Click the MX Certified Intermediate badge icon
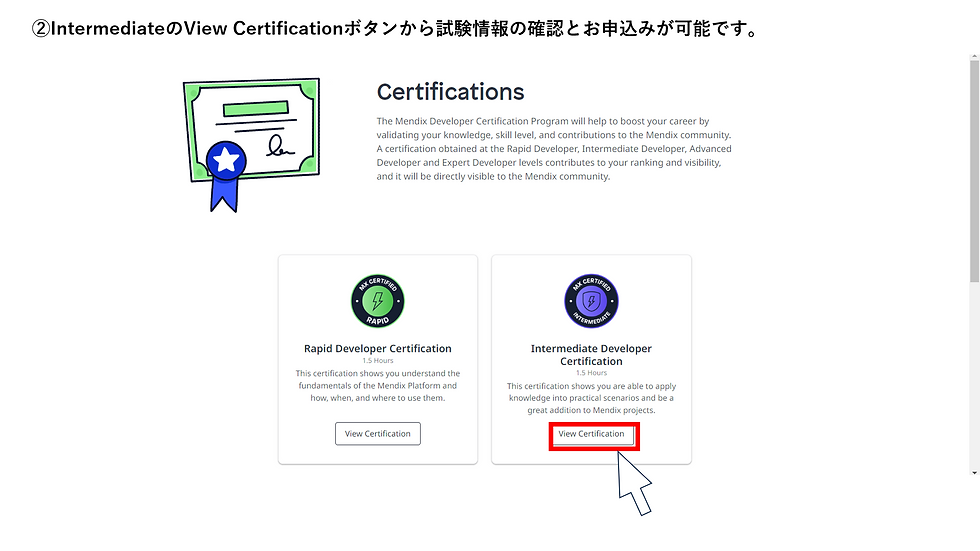This screenshot has height=551, width=980. pos(591,301)
